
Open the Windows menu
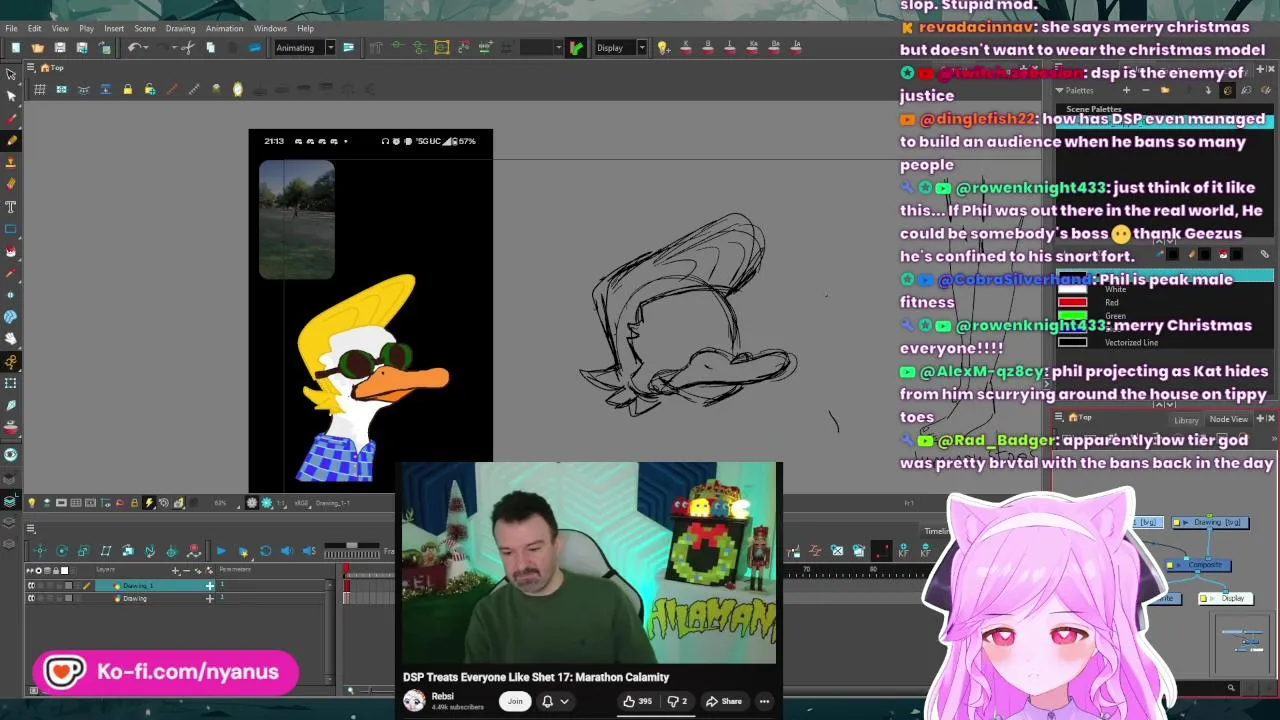(x=270, y=28)
